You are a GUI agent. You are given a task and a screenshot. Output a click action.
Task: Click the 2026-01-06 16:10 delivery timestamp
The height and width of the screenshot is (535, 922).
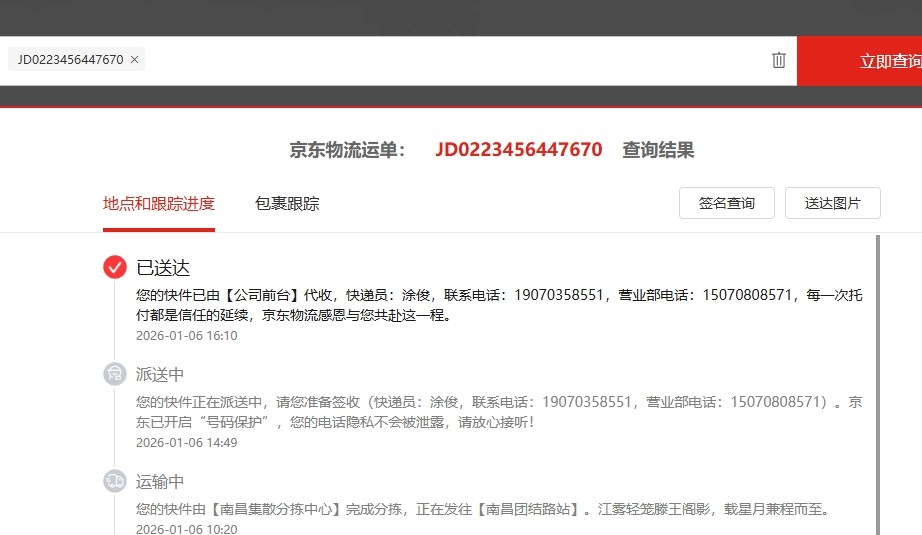click(x=187, y=336)
